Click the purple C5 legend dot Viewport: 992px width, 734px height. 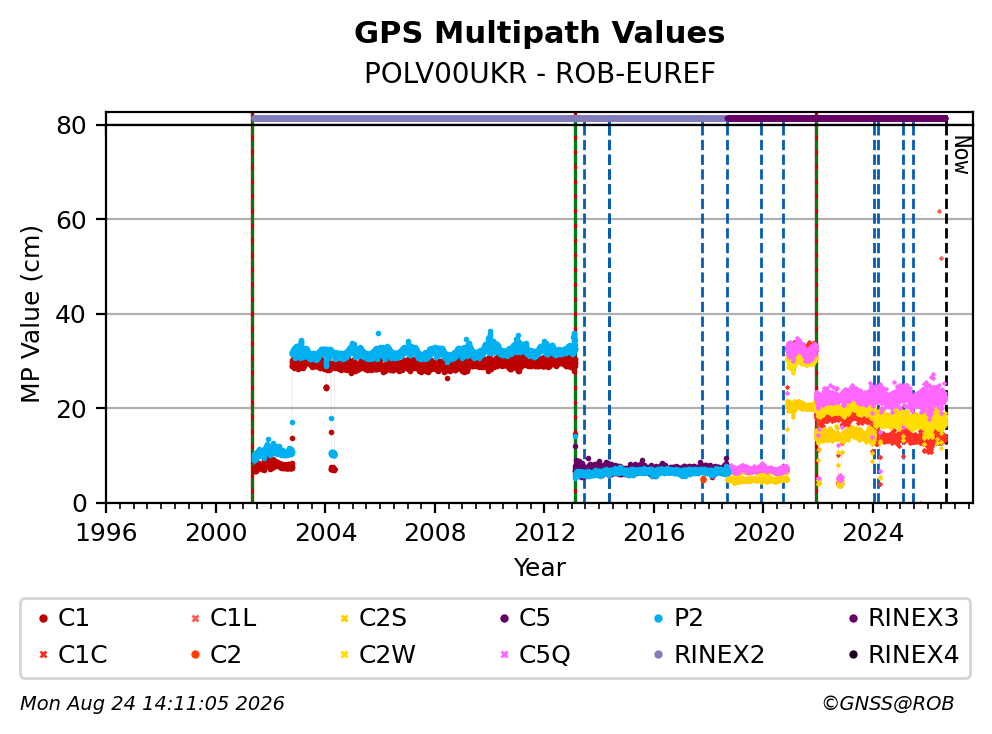[504, 618]
